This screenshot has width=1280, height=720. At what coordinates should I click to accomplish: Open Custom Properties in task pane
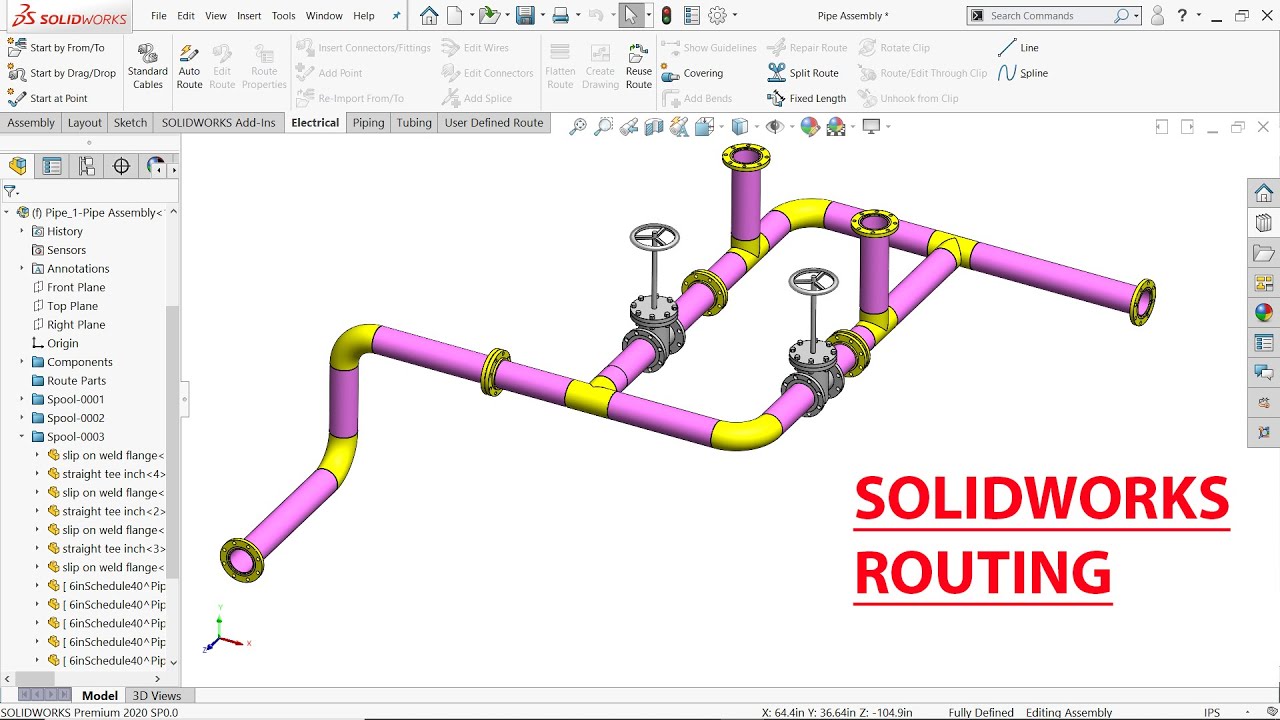pos(1264,343)
